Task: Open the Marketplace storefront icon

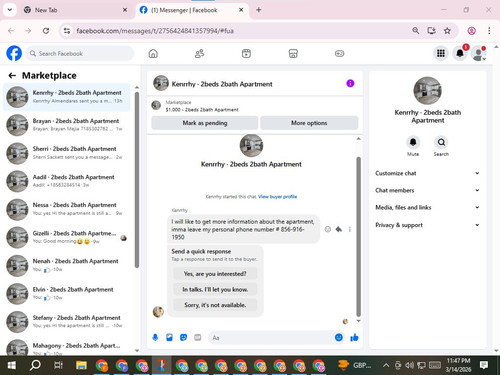Action: click(293, 53)
